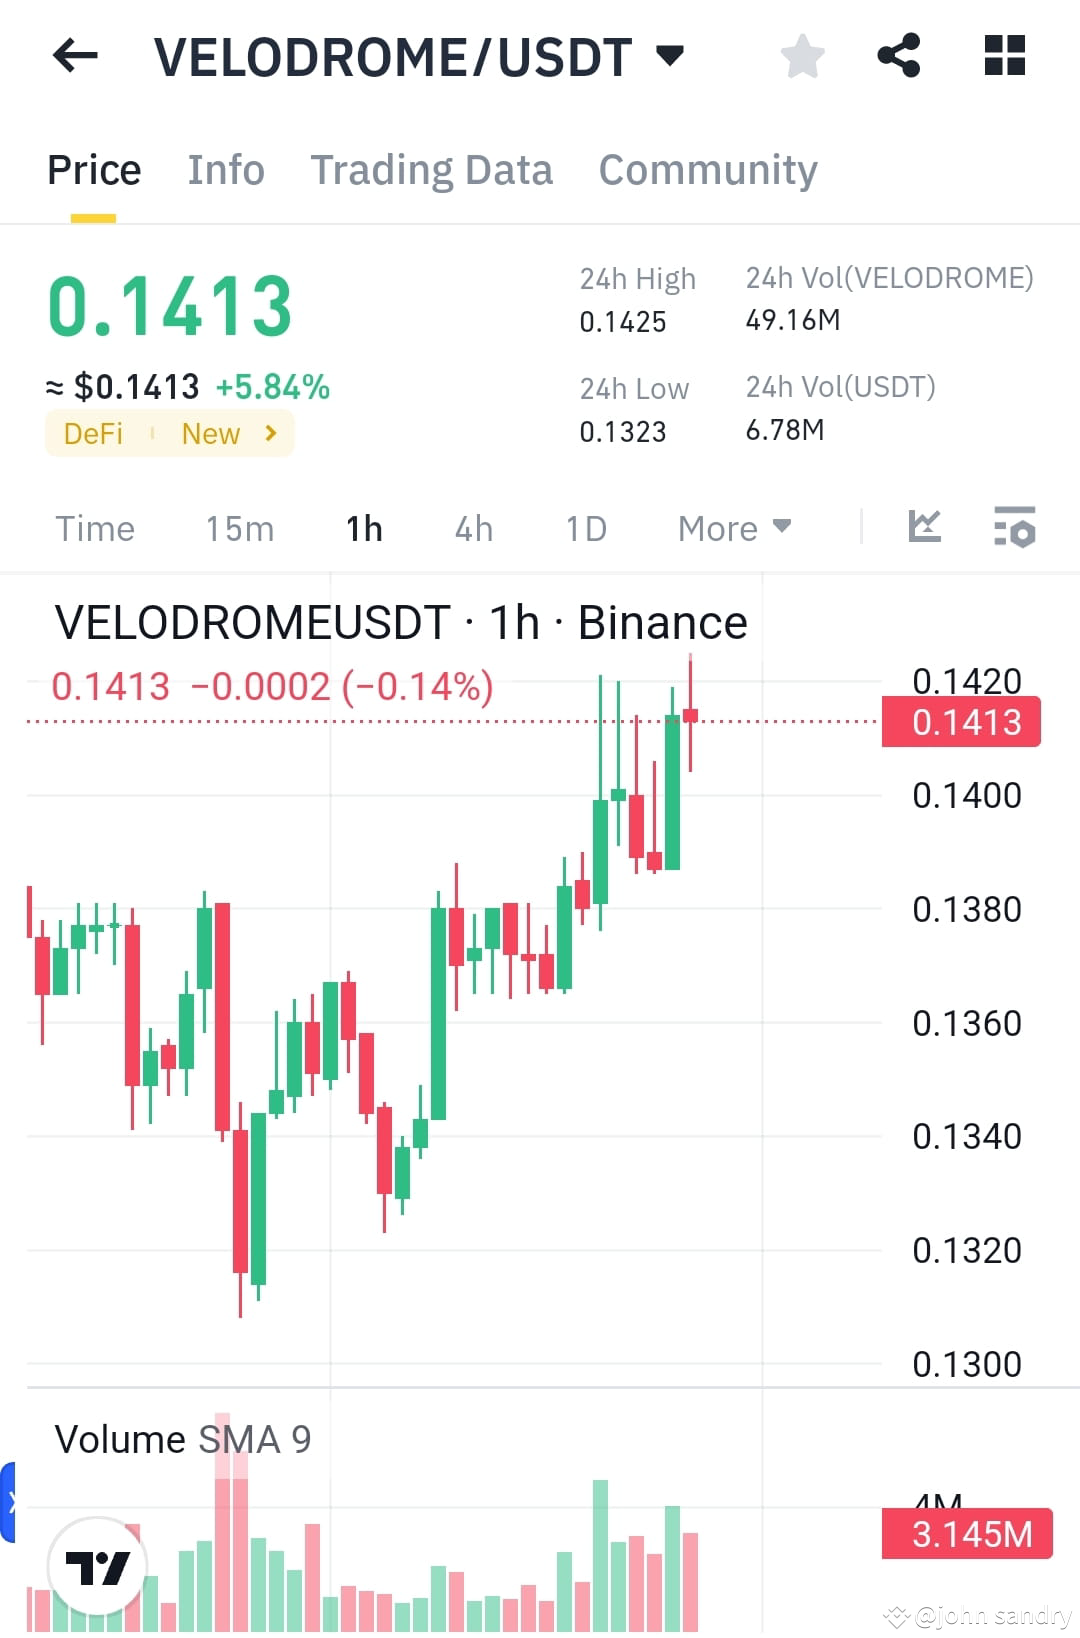1080x1638 pixels.
Task: Open the blue side panel arrow tab
Action: tap(10, 1500)
